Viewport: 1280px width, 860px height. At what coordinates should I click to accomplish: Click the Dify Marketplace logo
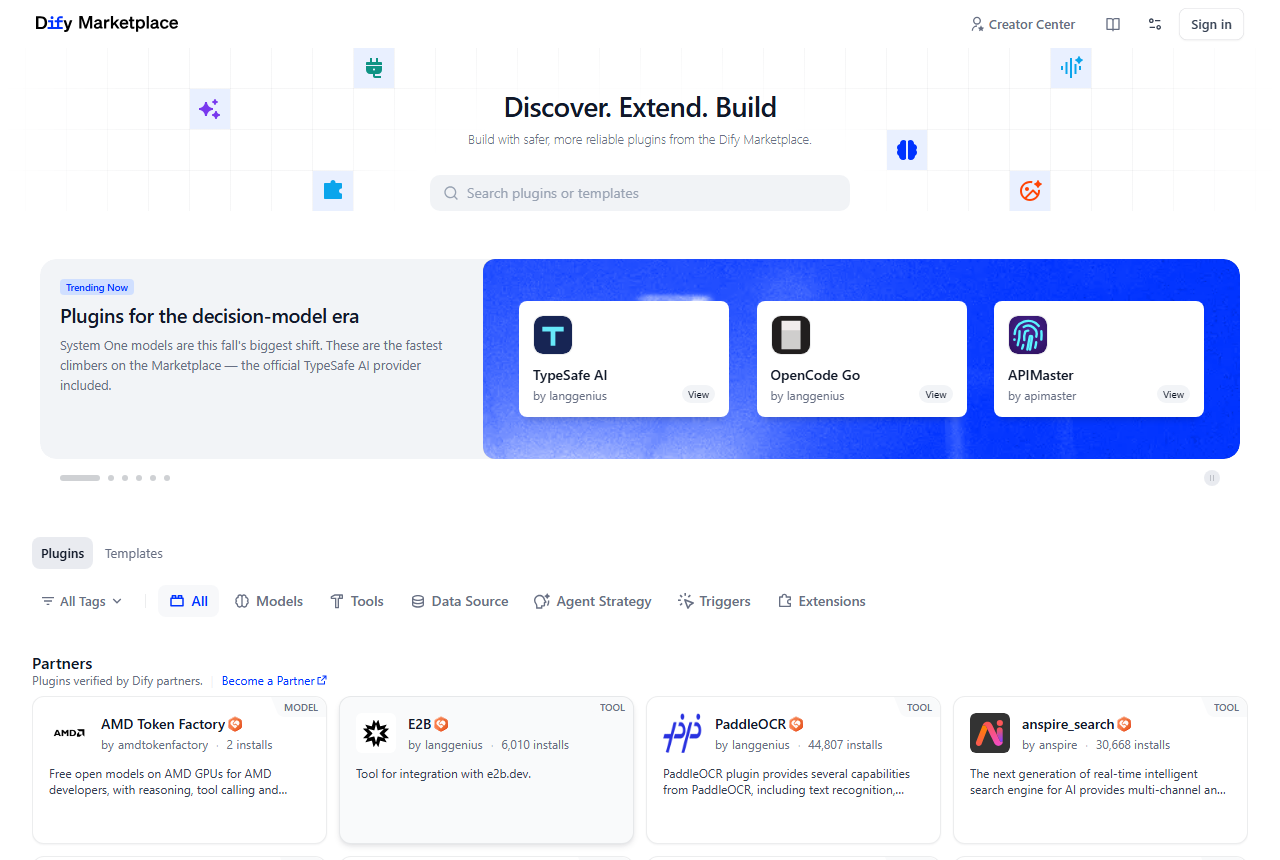pos(106,23)
